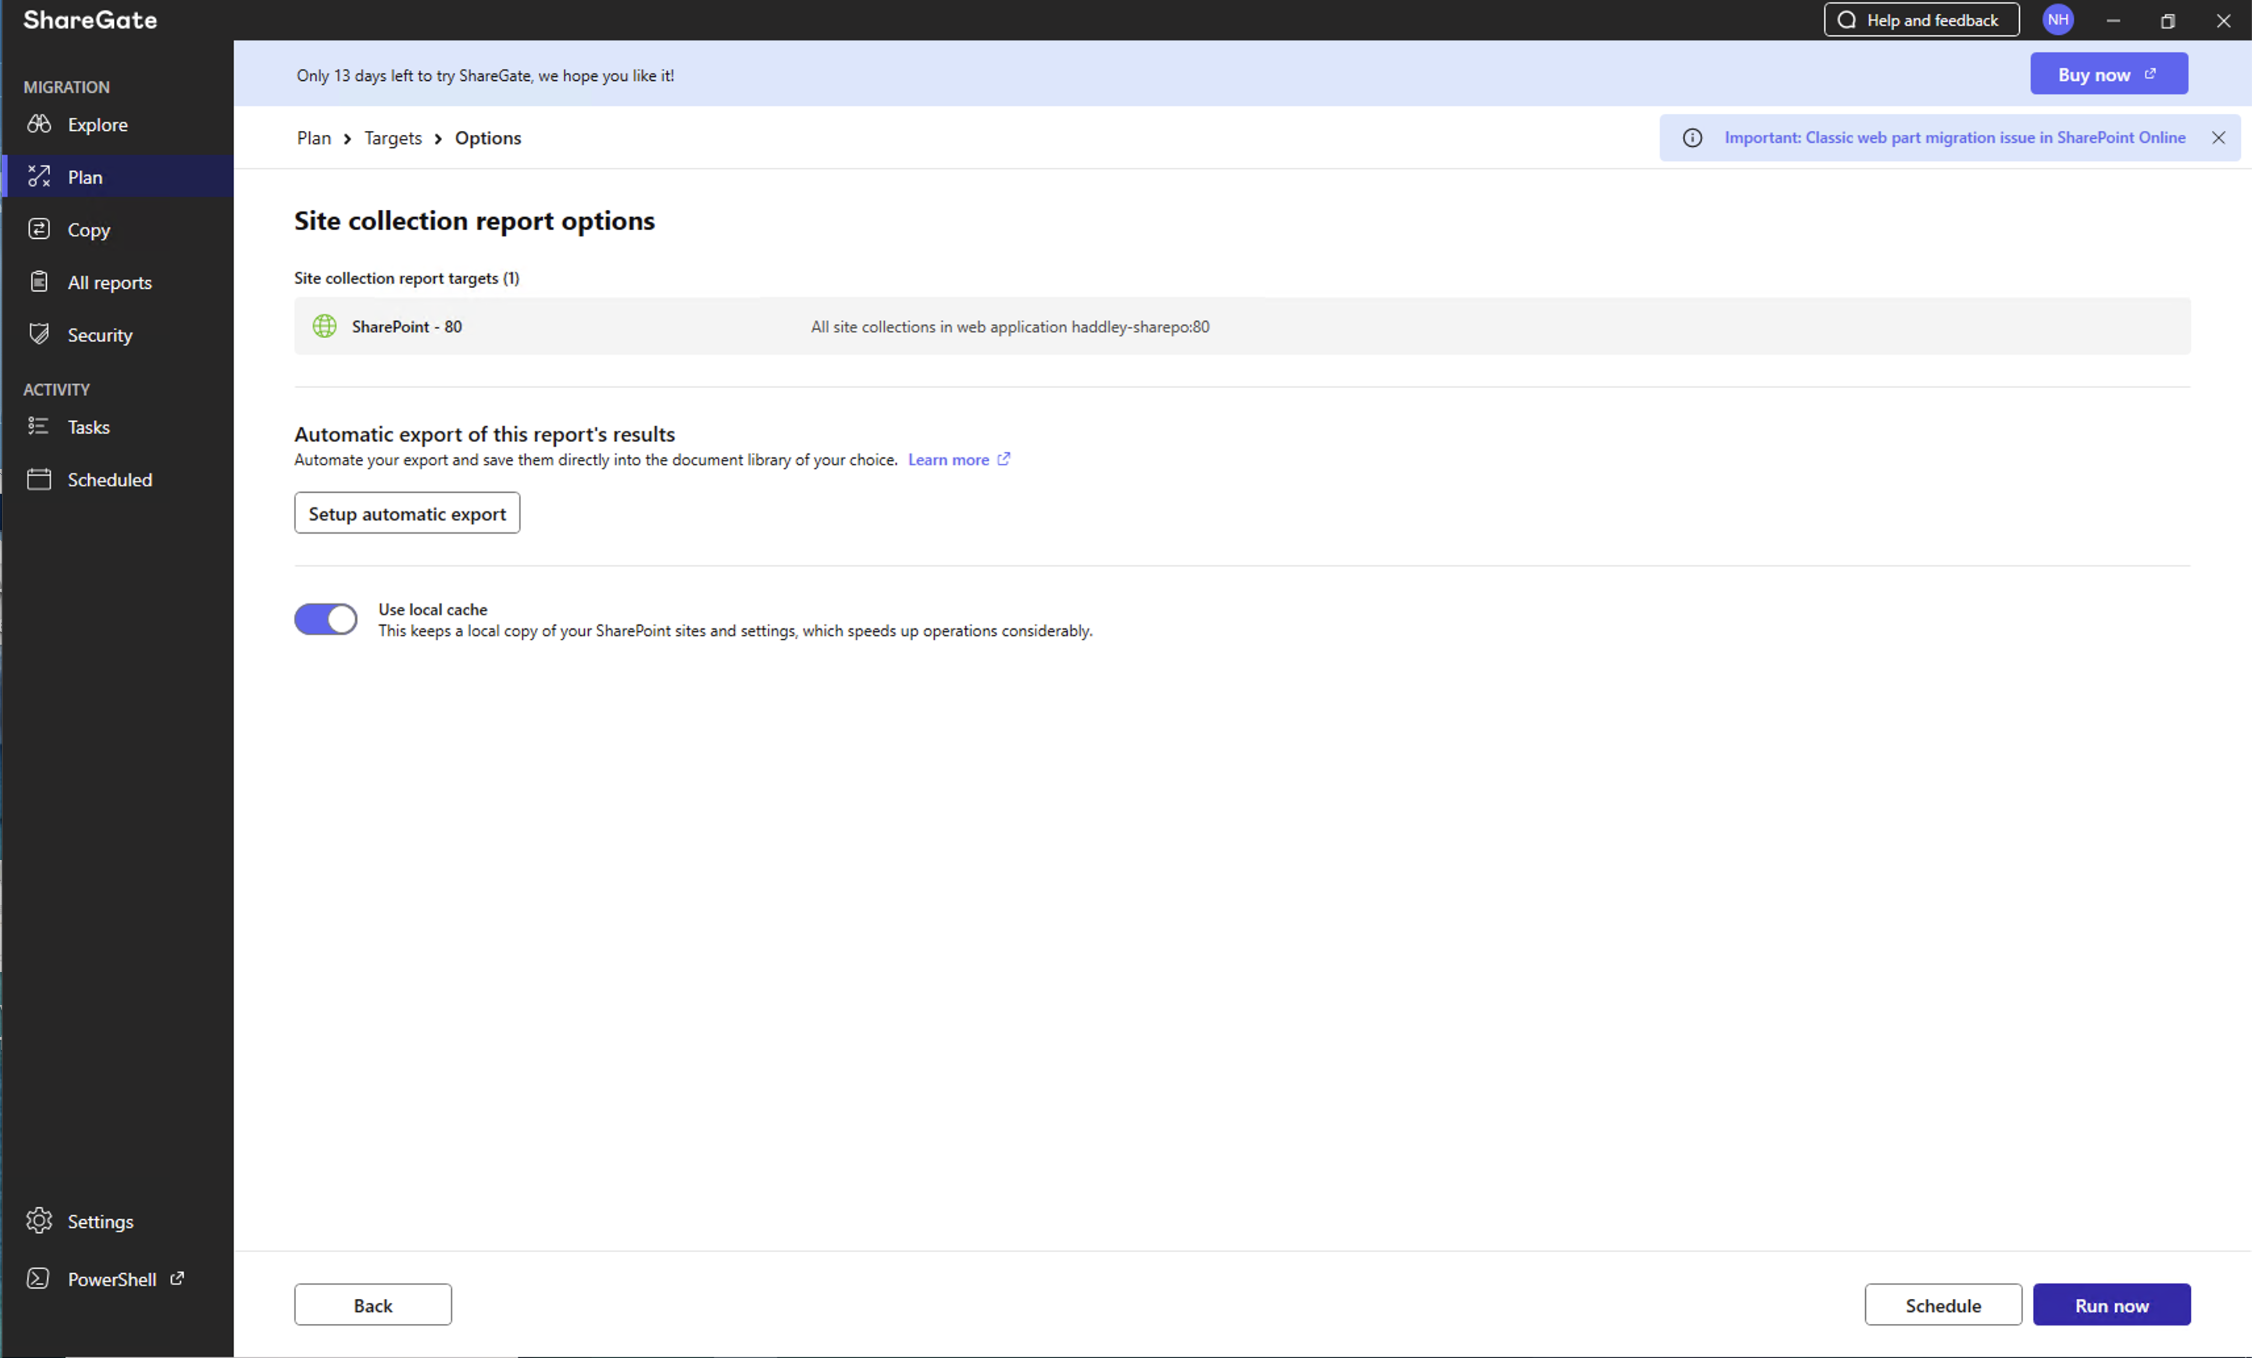Click Plan breadcrumb link
The image size is (2252, 1358).
coord(314,138)
